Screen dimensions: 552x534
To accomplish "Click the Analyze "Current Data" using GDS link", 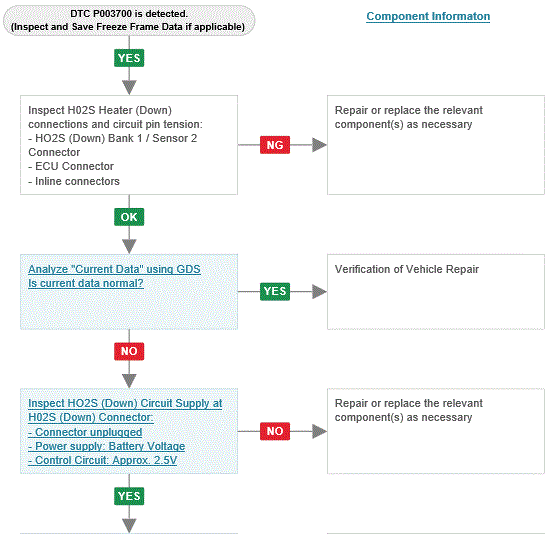I will click(x=114, y=269).
